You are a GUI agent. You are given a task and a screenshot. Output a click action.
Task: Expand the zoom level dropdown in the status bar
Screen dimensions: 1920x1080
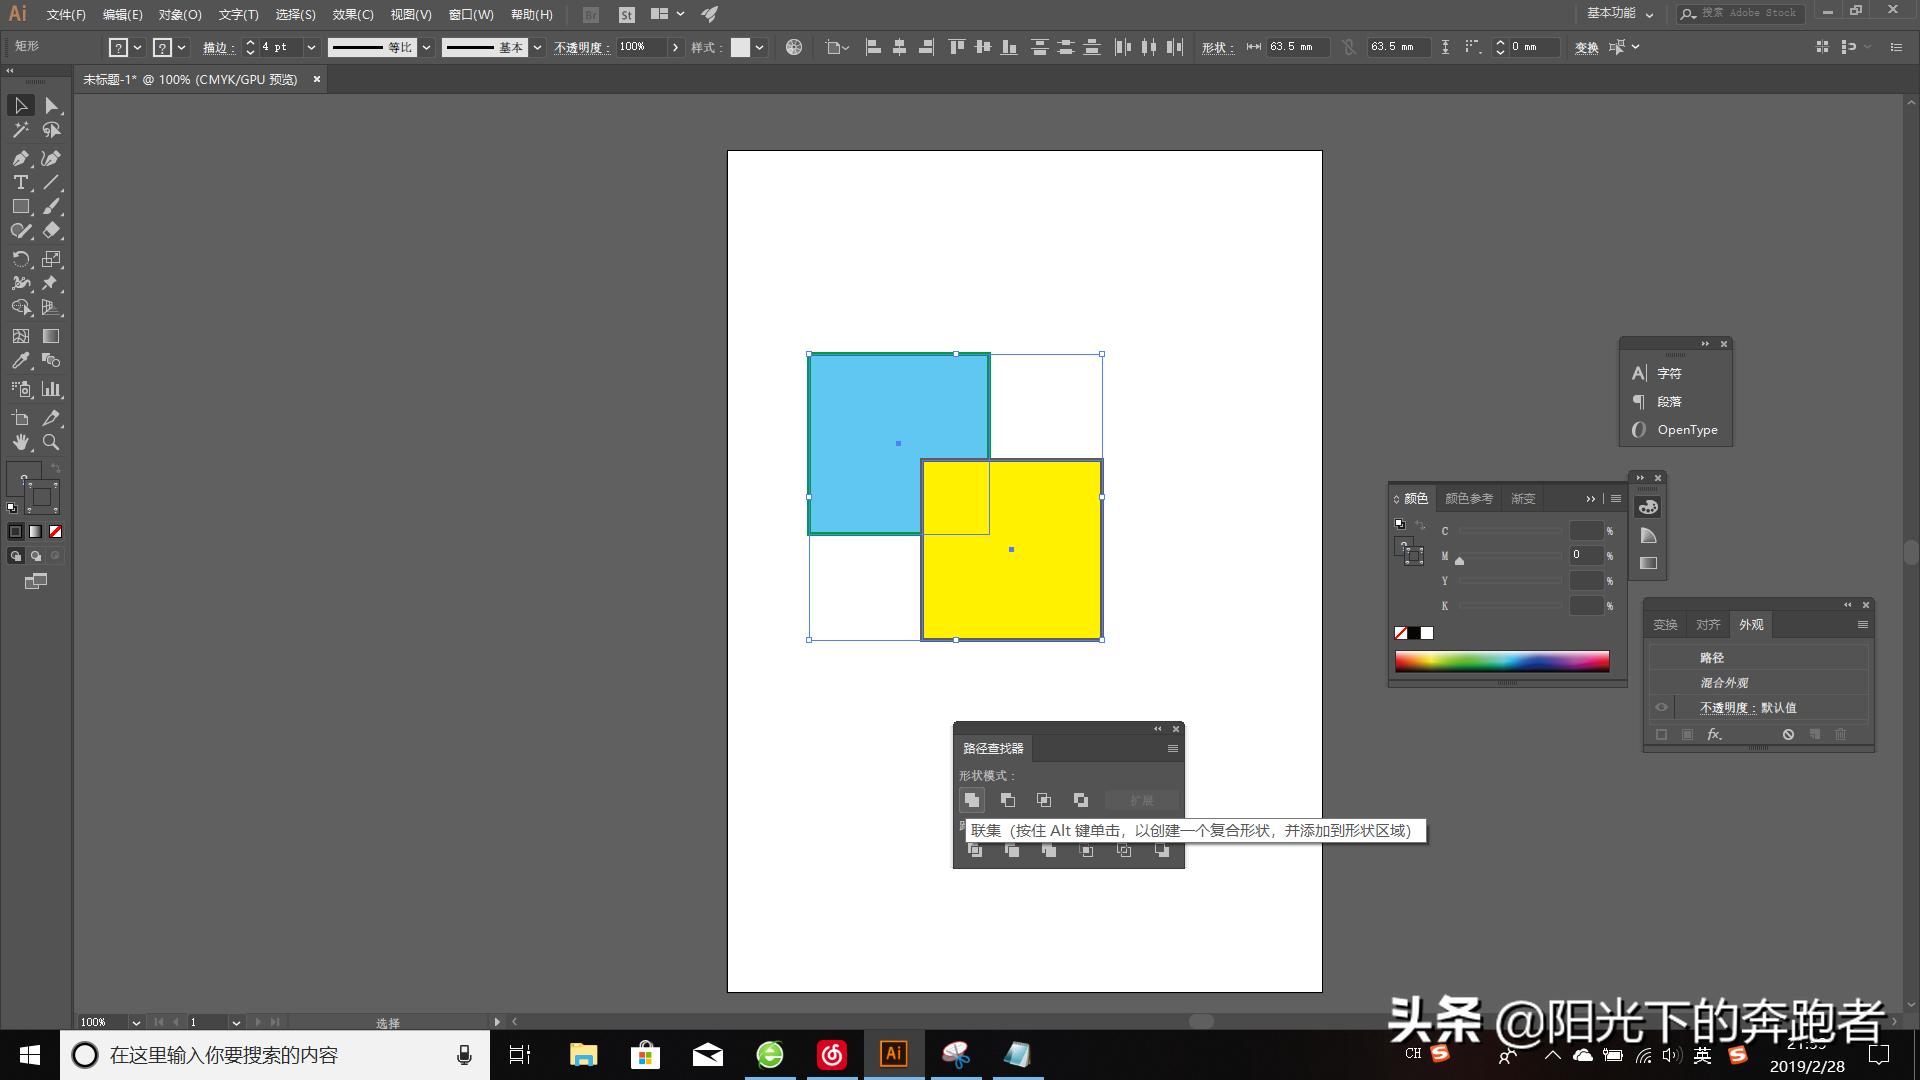136,1022
